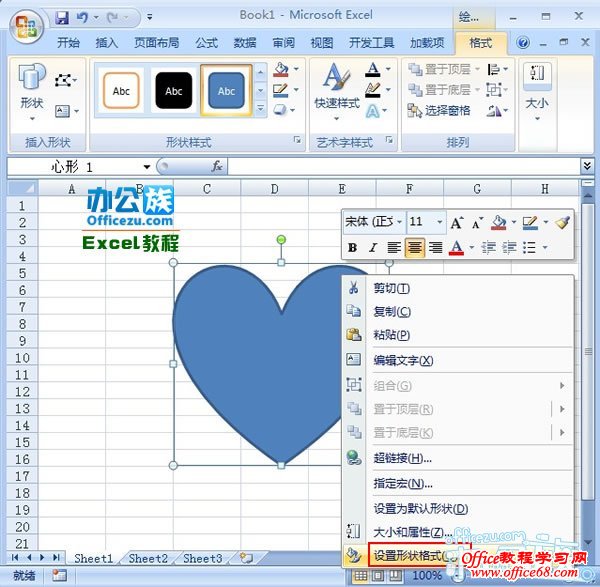Click the align objects icon in 排列 group
The width and height of the screenshot is (600, 587).
(x=494, y=70)
